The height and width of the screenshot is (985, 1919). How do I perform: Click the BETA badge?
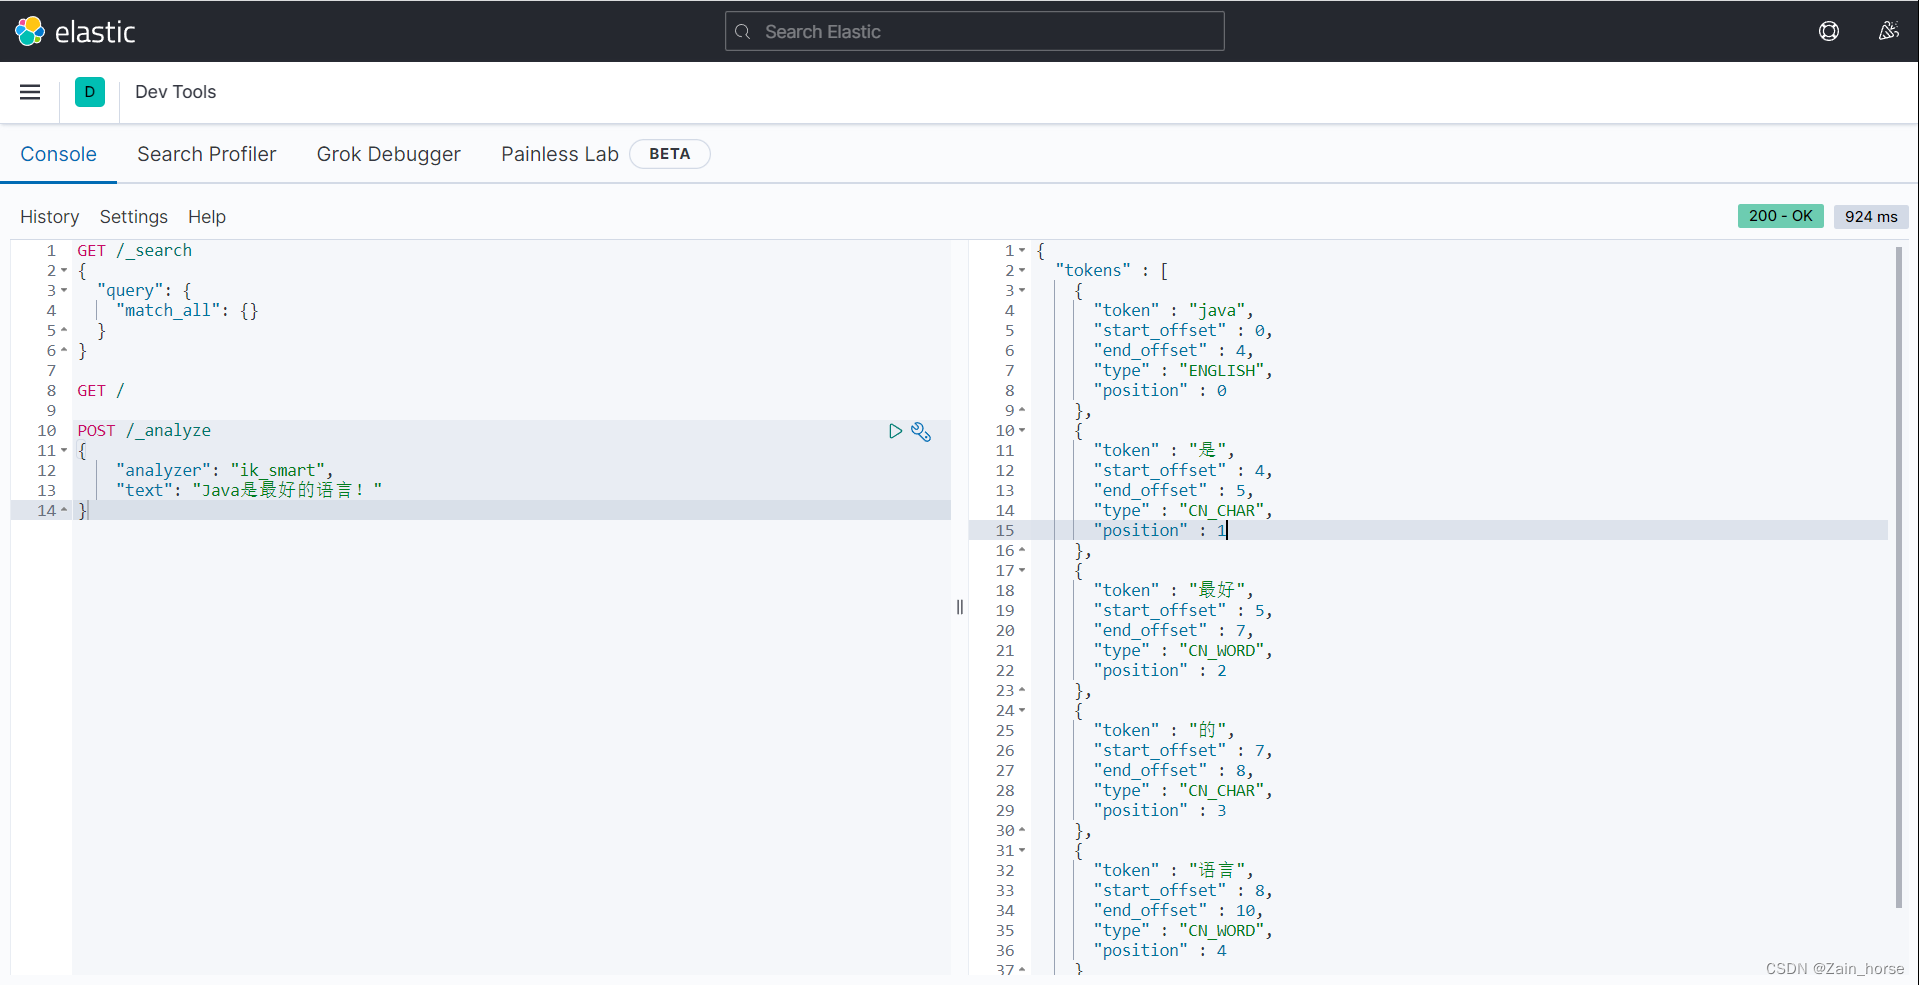tap(669, 154)
